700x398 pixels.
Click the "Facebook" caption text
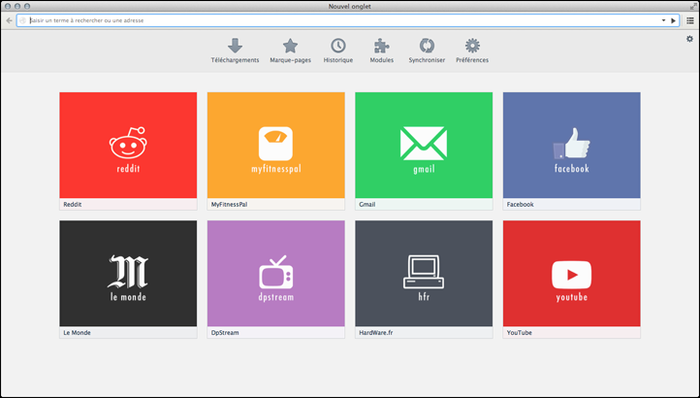[520, 204]
